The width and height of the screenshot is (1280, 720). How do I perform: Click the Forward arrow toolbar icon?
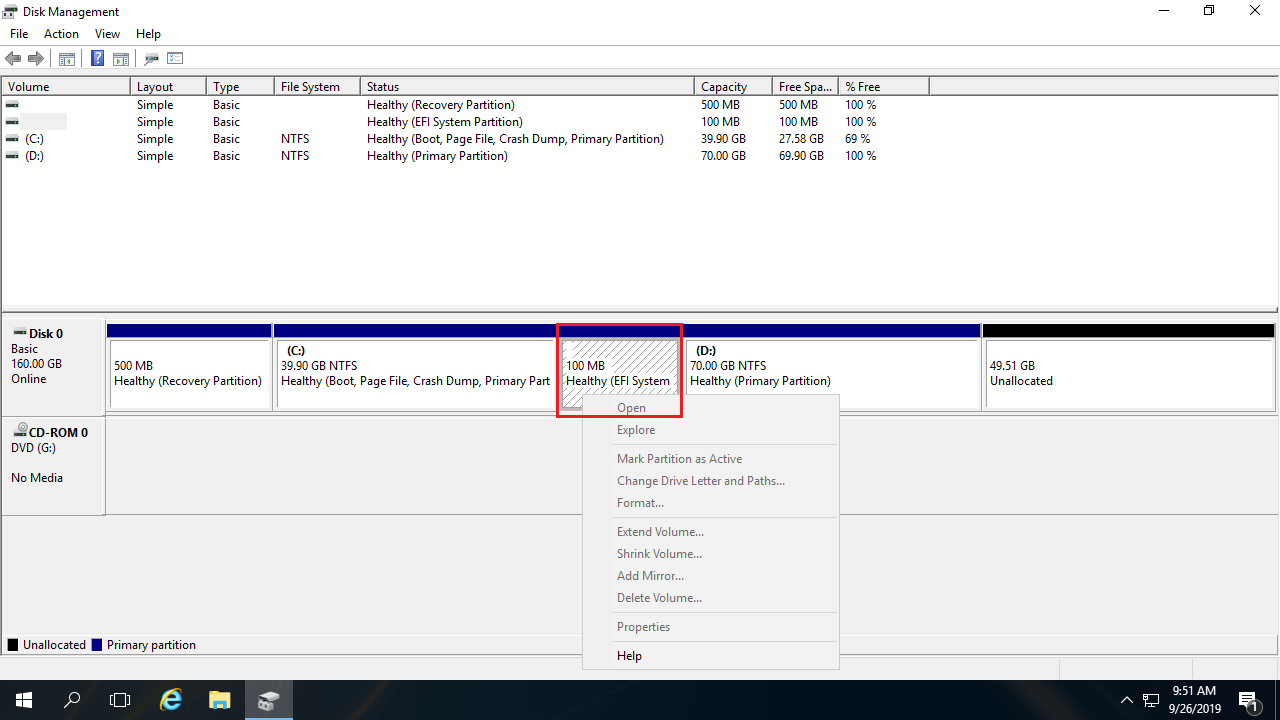point(36,59)
